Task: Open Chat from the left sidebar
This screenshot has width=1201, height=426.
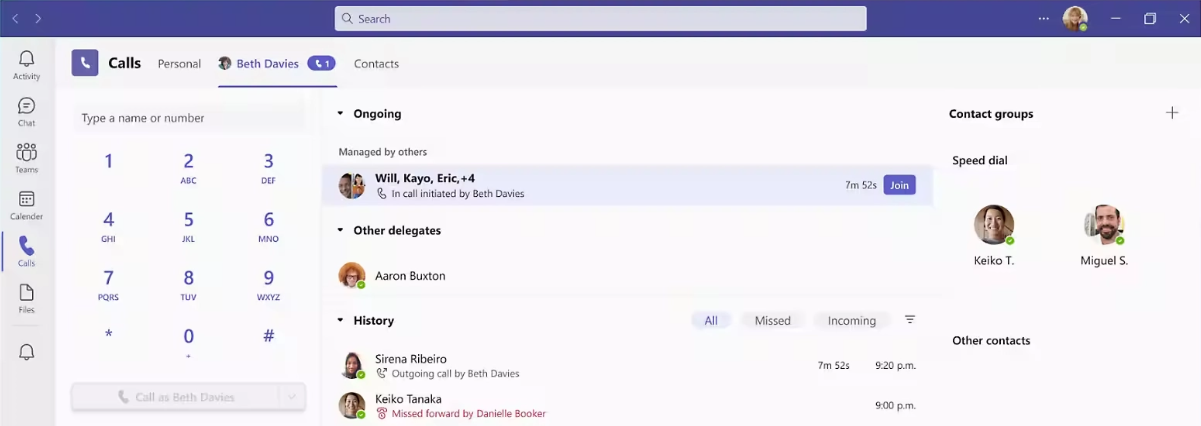Action: 26,111
